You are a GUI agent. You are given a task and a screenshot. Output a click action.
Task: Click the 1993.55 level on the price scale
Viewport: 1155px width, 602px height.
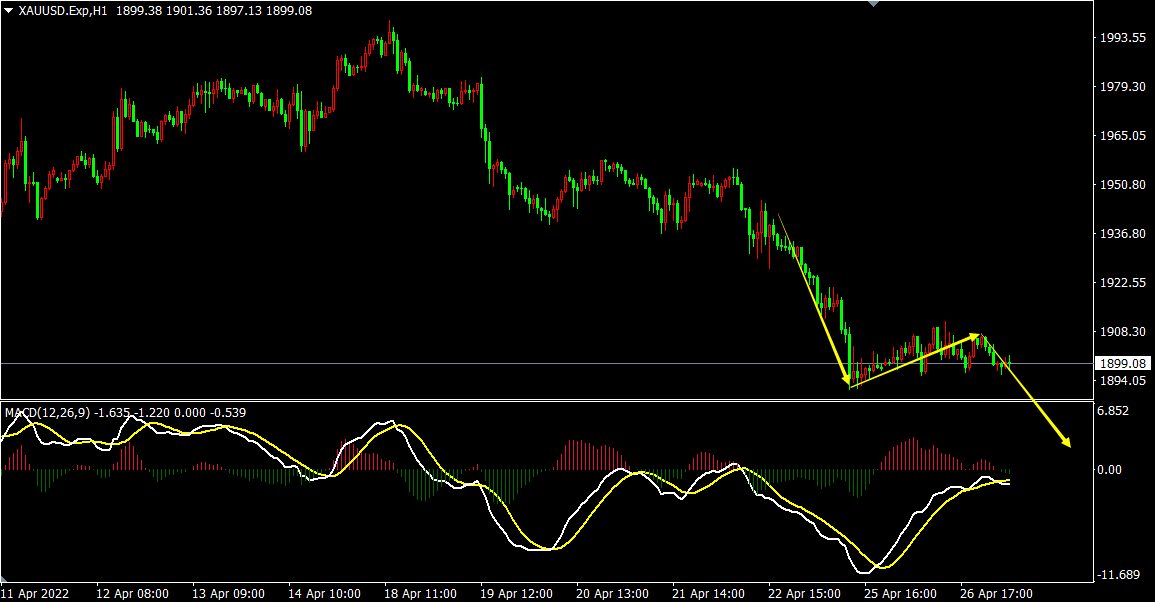point(1122,38)
